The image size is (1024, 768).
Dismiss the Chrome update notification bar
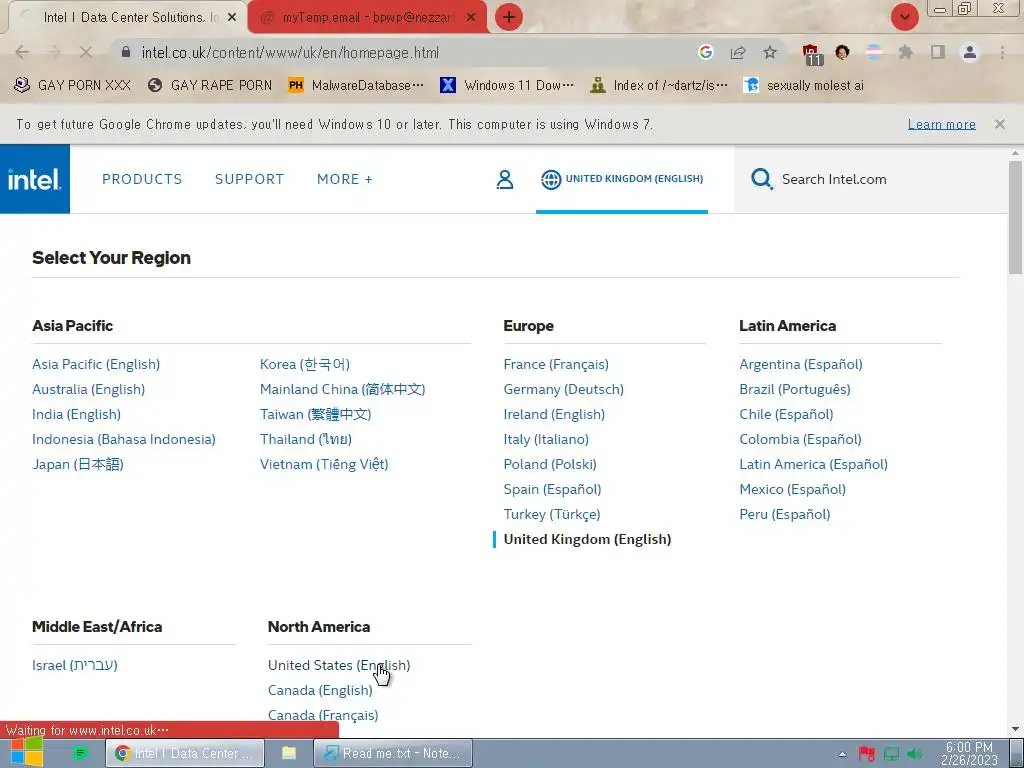click(1000, 124)
